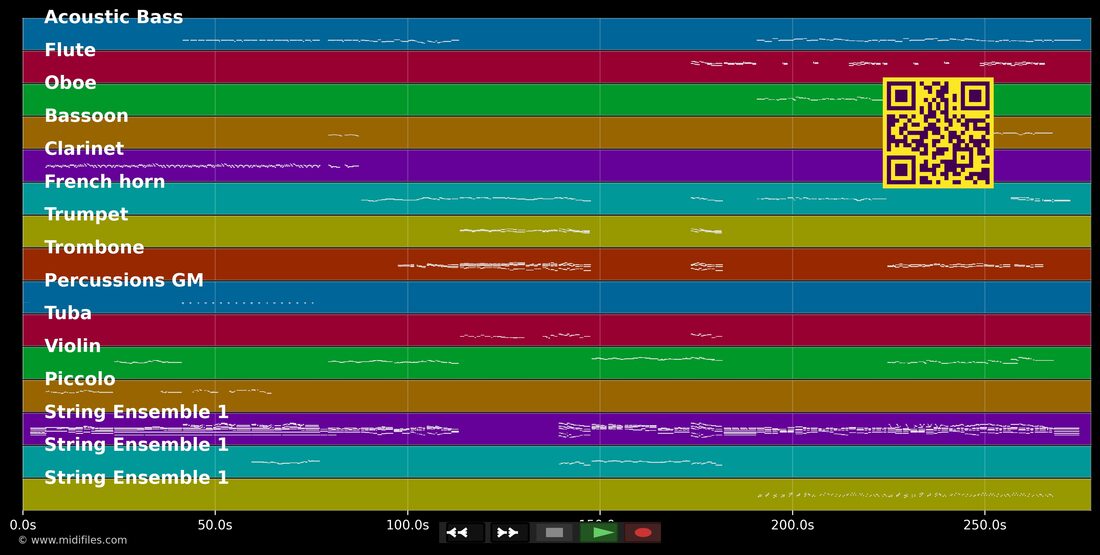The height and width of the screenshot is (555, 1100).
Task: Select the Percussions GM track label
Action: point(124,280)
